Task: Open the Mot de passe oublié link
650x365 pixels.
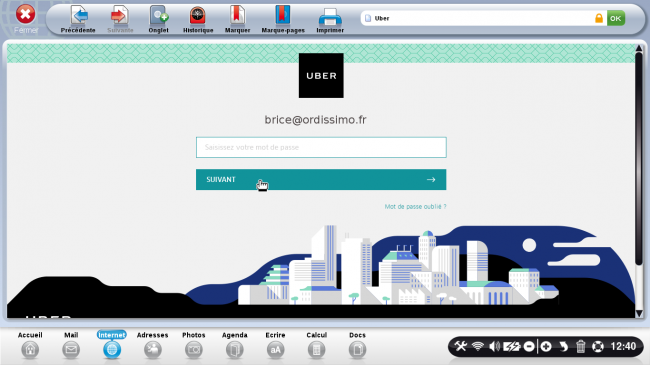Action: click(x=415, y=207)
